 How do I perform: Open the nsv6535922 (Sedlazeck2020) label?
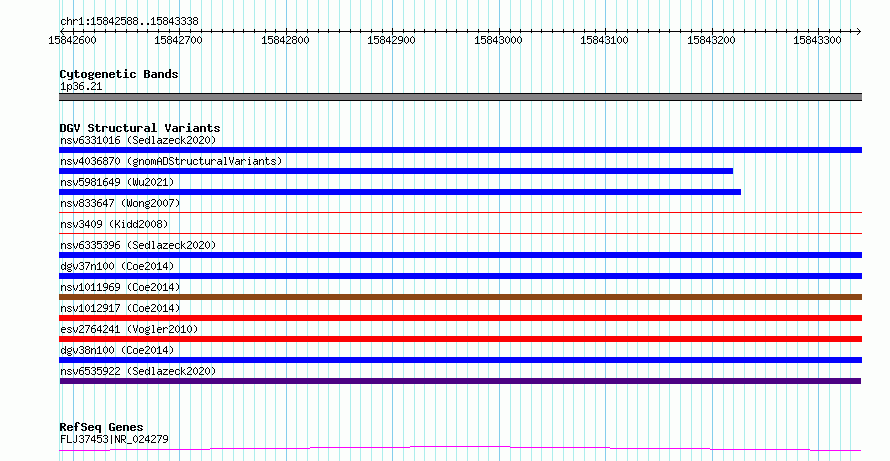(x=138, y=371)
